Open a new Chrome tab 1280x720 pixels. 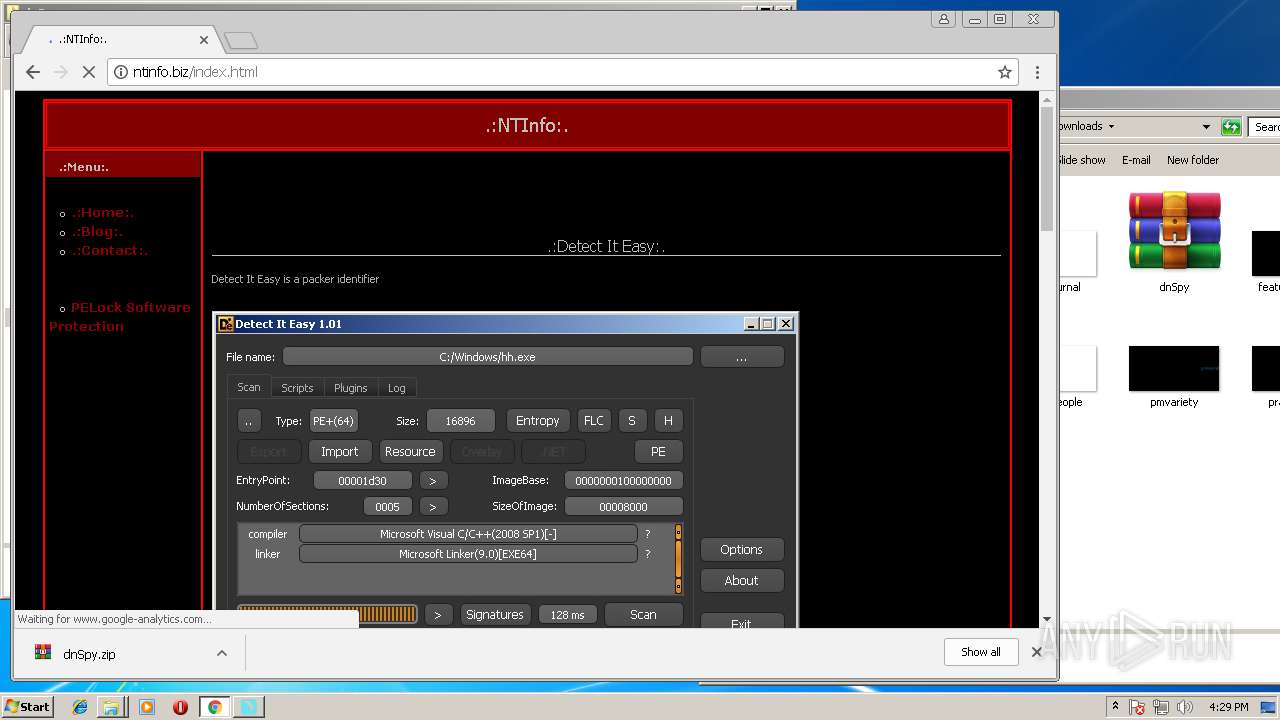point(241,40)
